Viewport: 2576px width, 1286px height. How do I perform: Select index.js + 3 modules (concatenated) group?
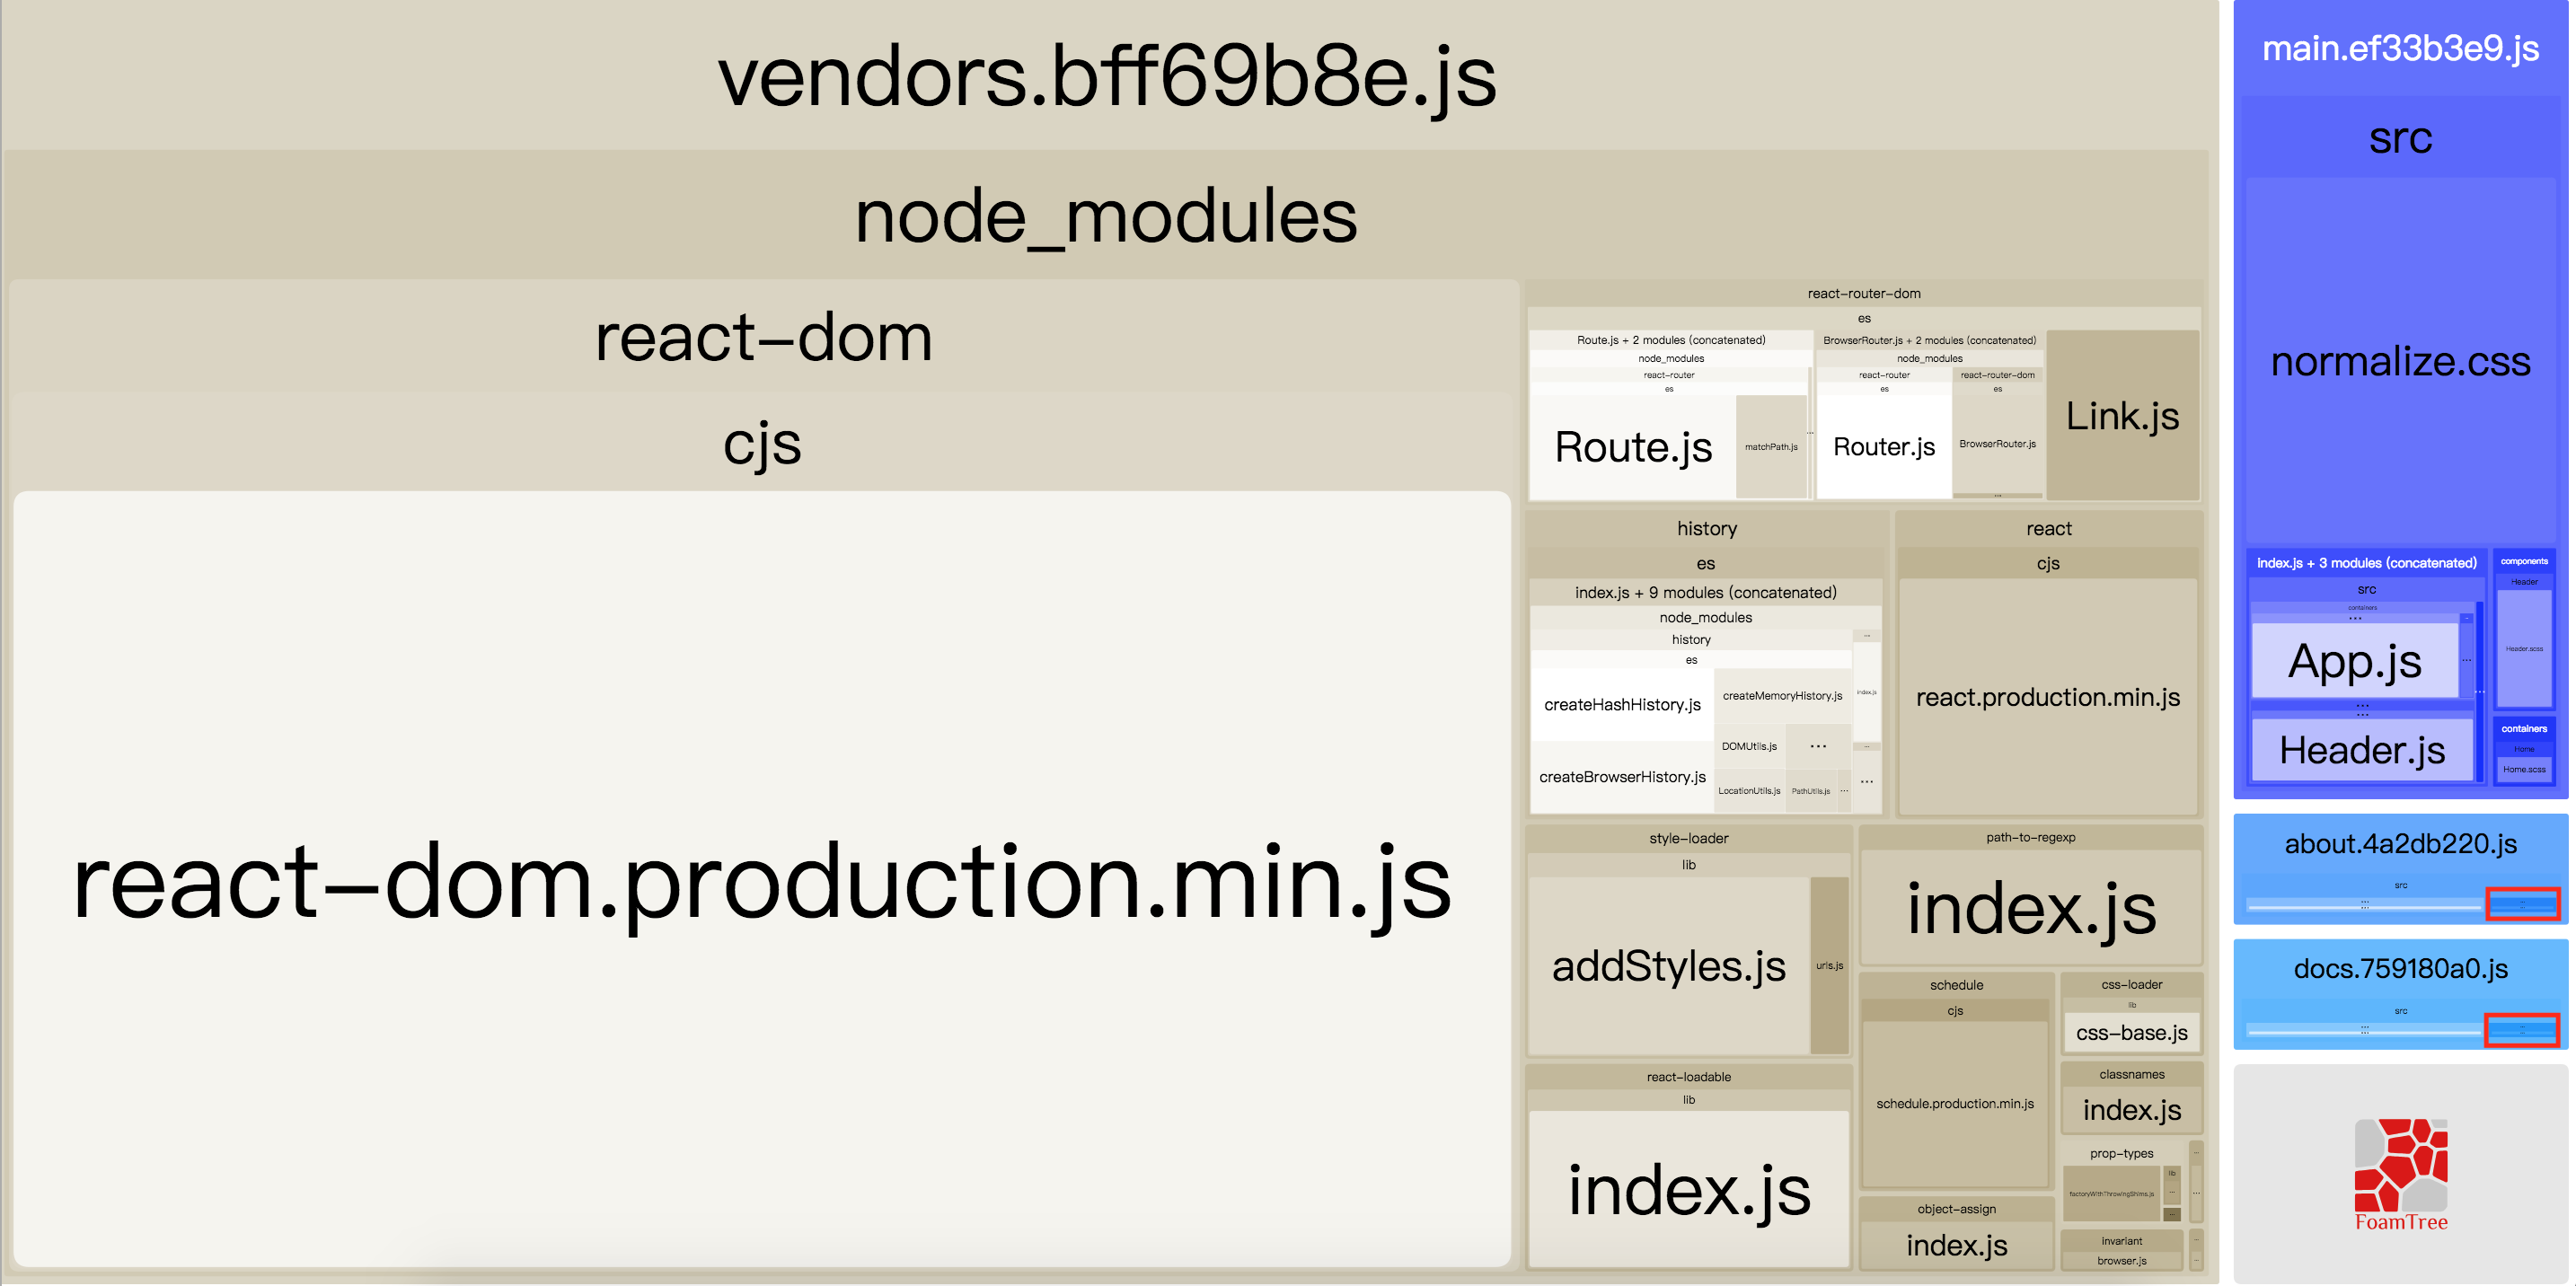click(2366, 562)
